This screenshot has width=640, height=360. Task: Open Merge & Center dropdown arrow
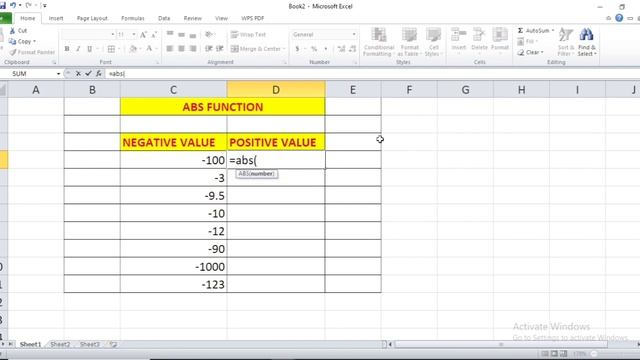[284, 49]
